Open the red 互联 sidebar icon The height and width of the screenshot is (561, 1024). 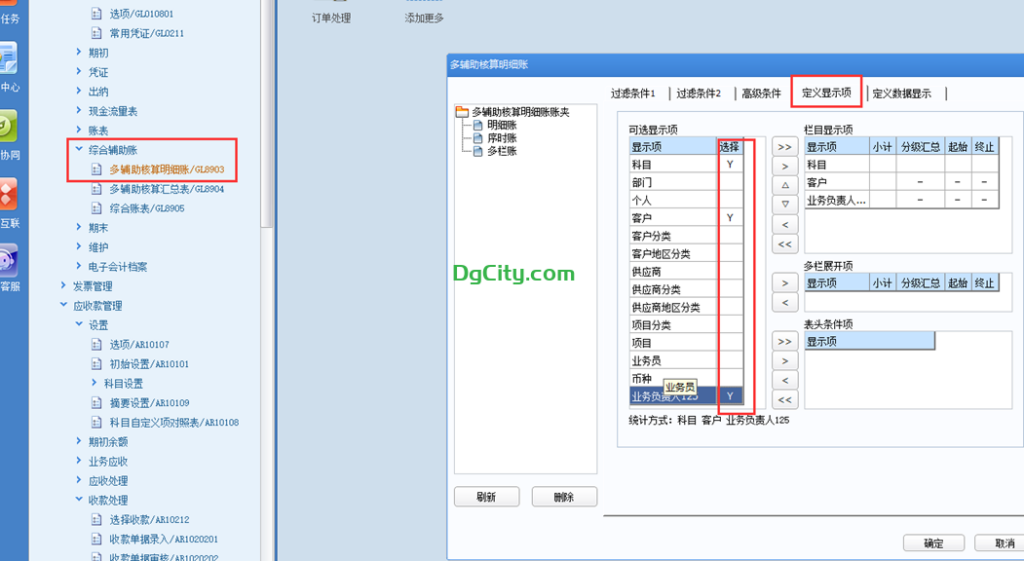coord(6,194)
